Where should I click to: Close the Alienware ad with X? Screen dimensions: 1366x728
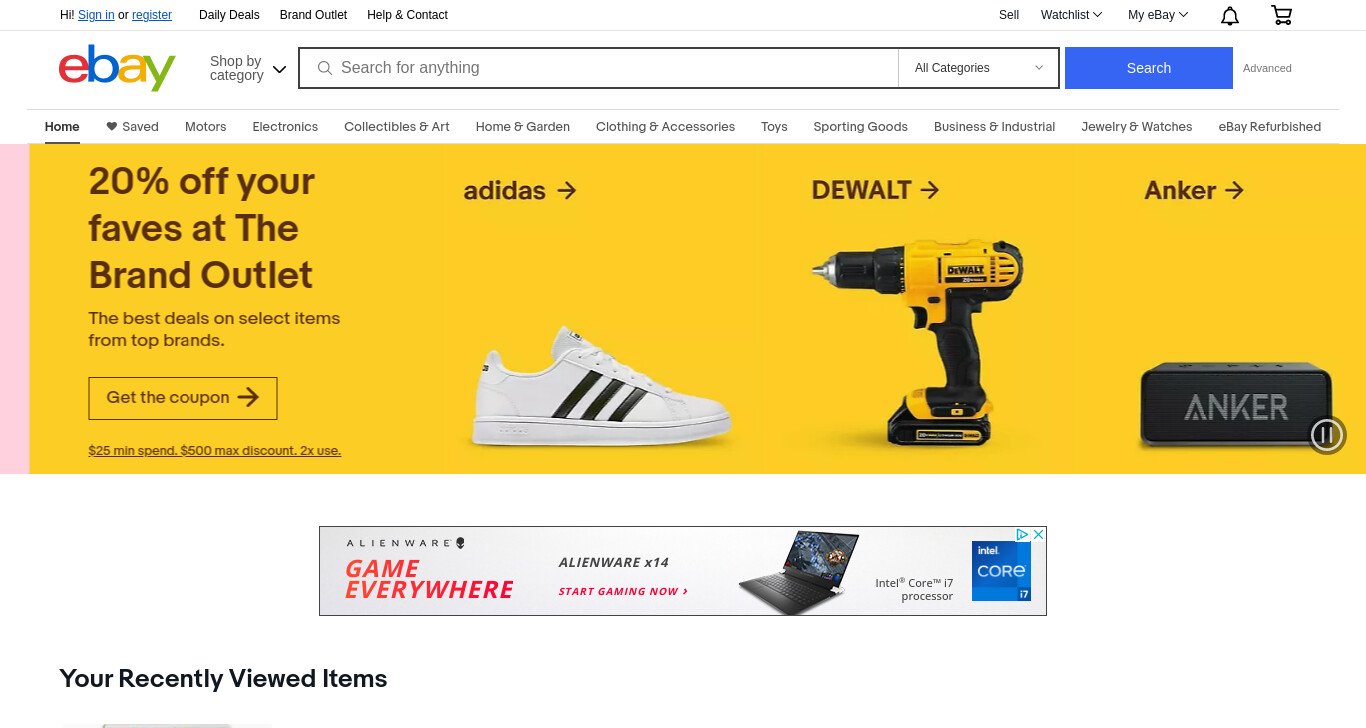tap(1038, 535)
